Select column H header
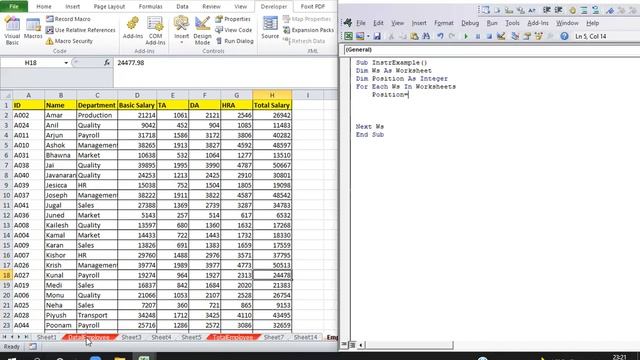The height and width of the screenshot is (360, 640). [x=272, y=95]
